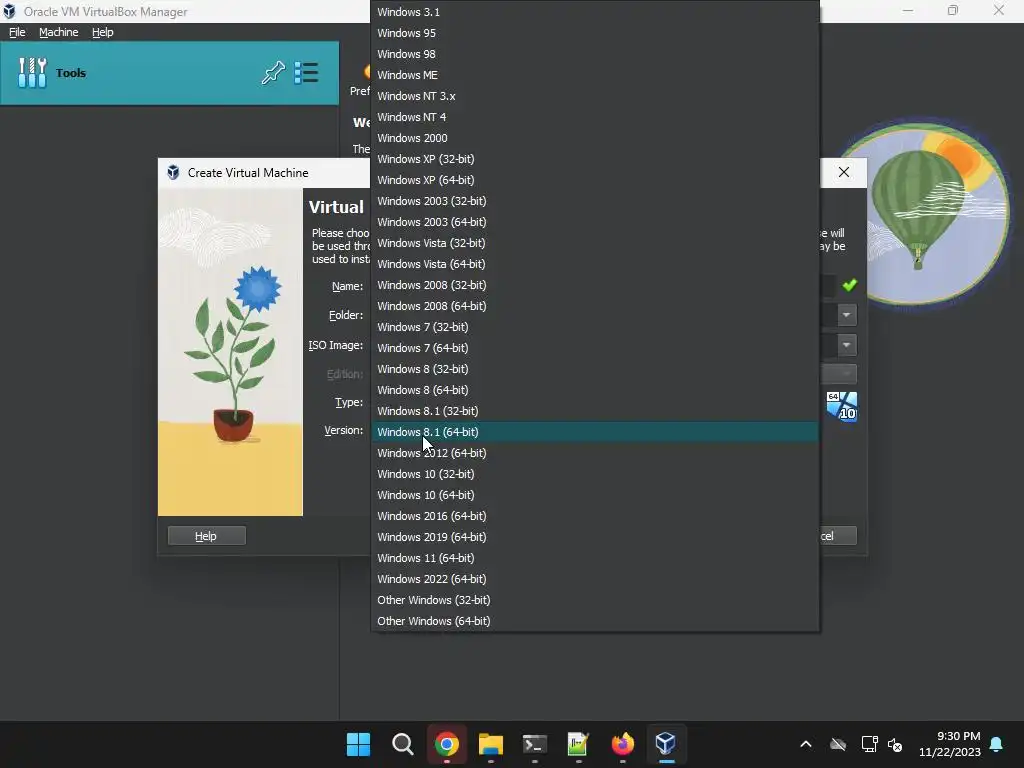1024x768 pixels.
Task: Select Windows 2008 (64-bit)
Action: tap(595, 306)
